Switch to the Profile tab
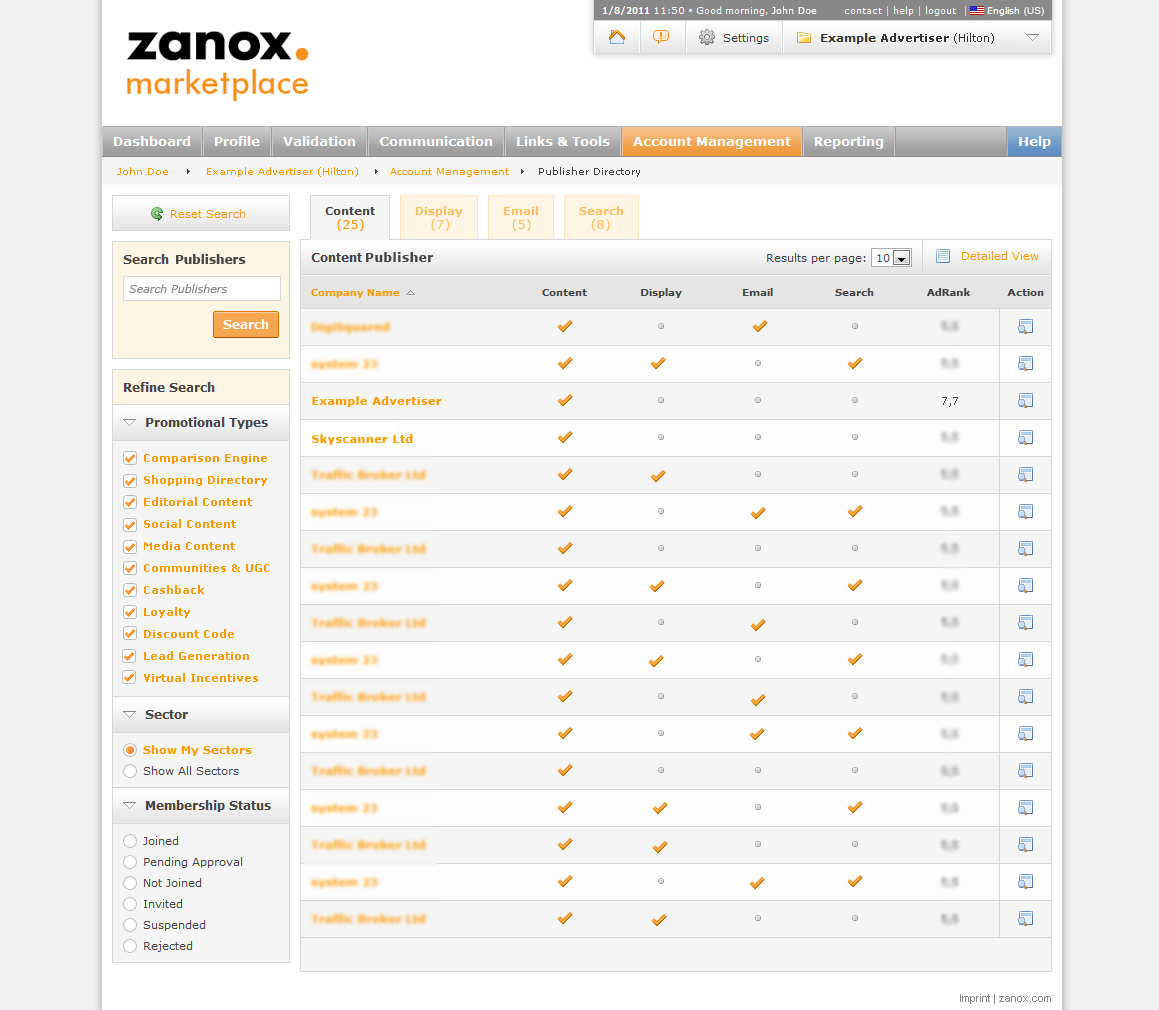1159x1010 pixels. 237,141
